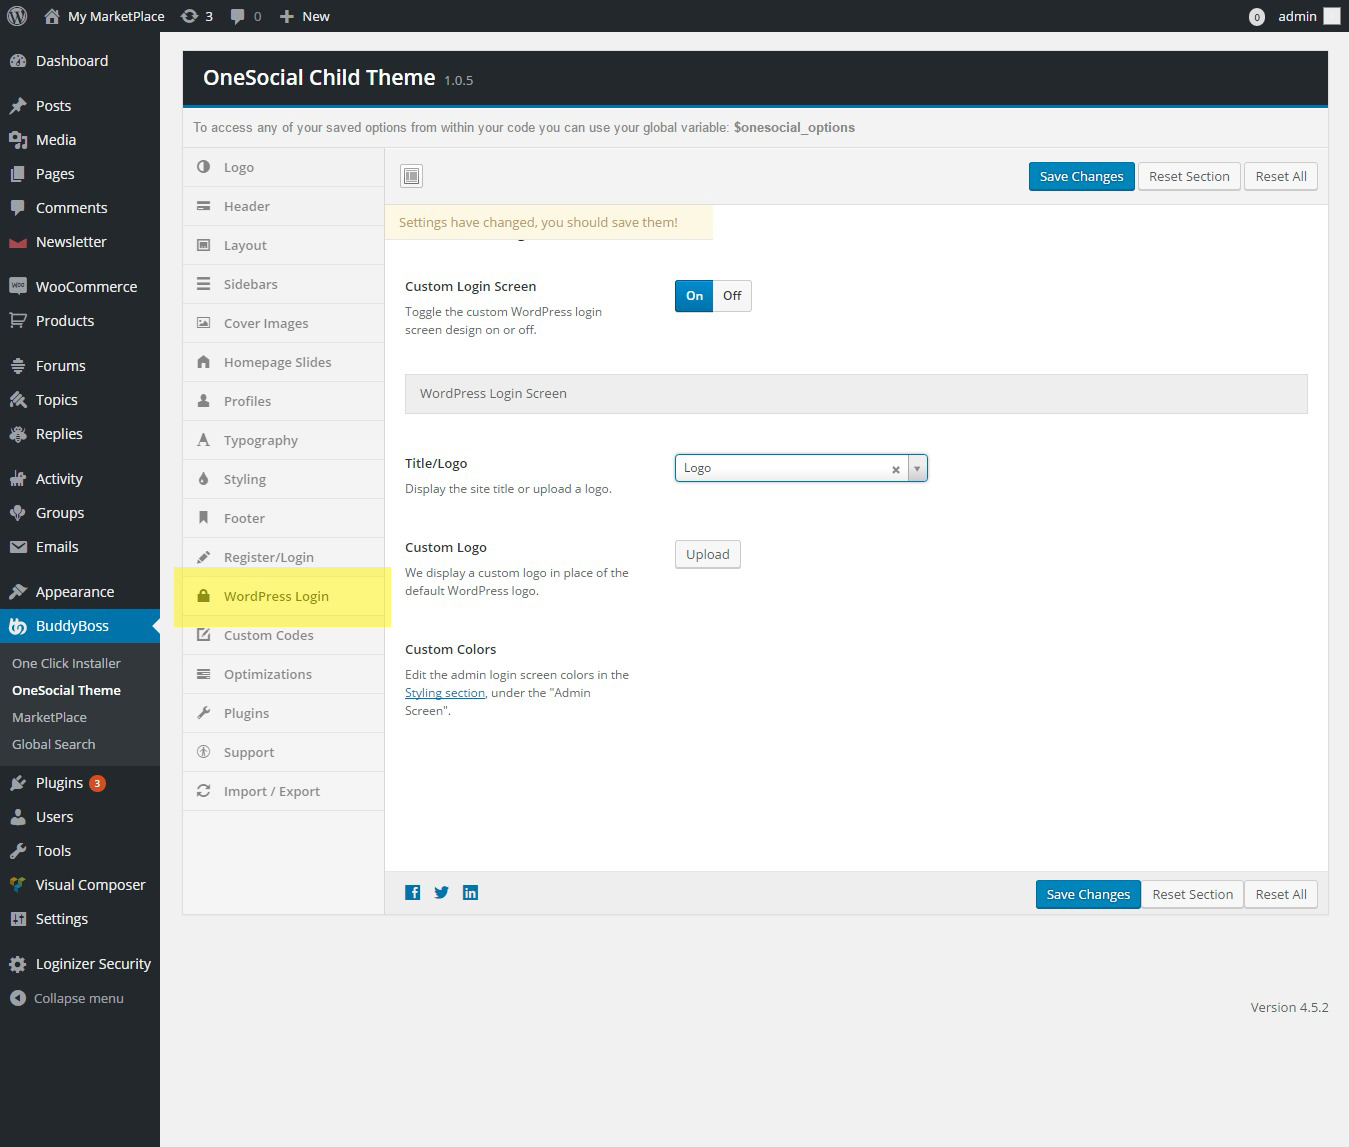Click the LinkedIn icon in footer

470,893
